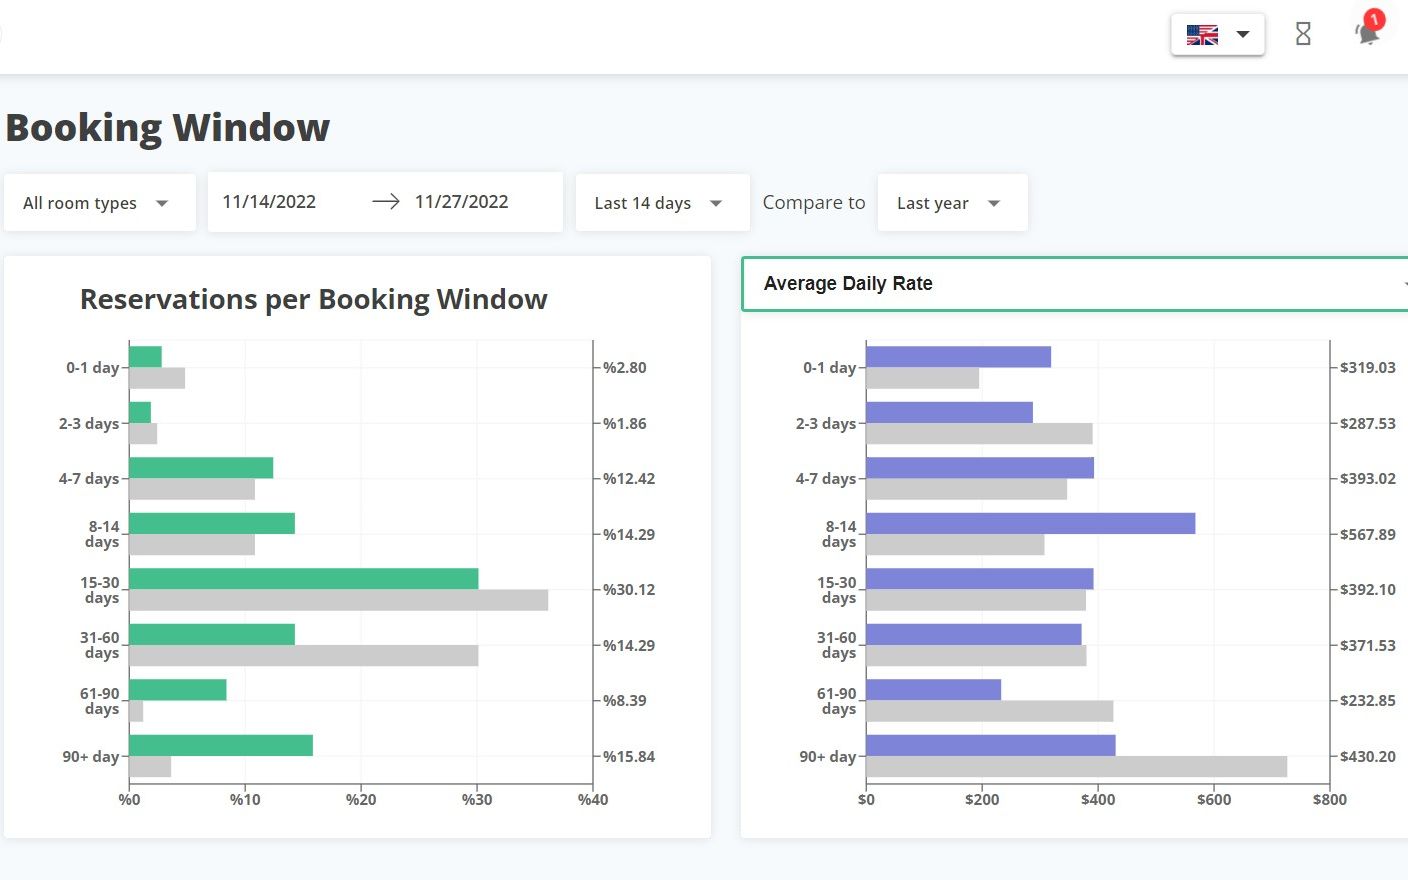Viewport: 1408px width, 880px height.
Task: Open the language flag selector
Action: click(1217, 35)
